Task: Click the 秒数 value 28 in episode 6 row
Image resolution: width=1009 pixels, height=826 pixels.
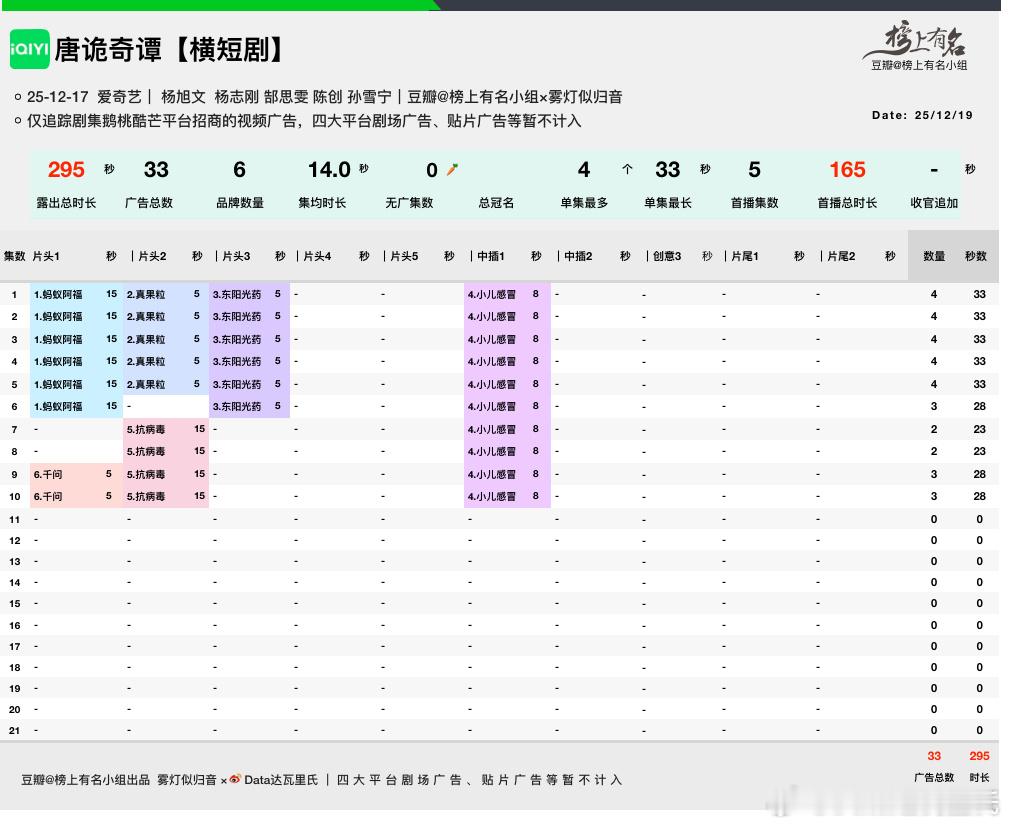Action: (x=979, y=406)
